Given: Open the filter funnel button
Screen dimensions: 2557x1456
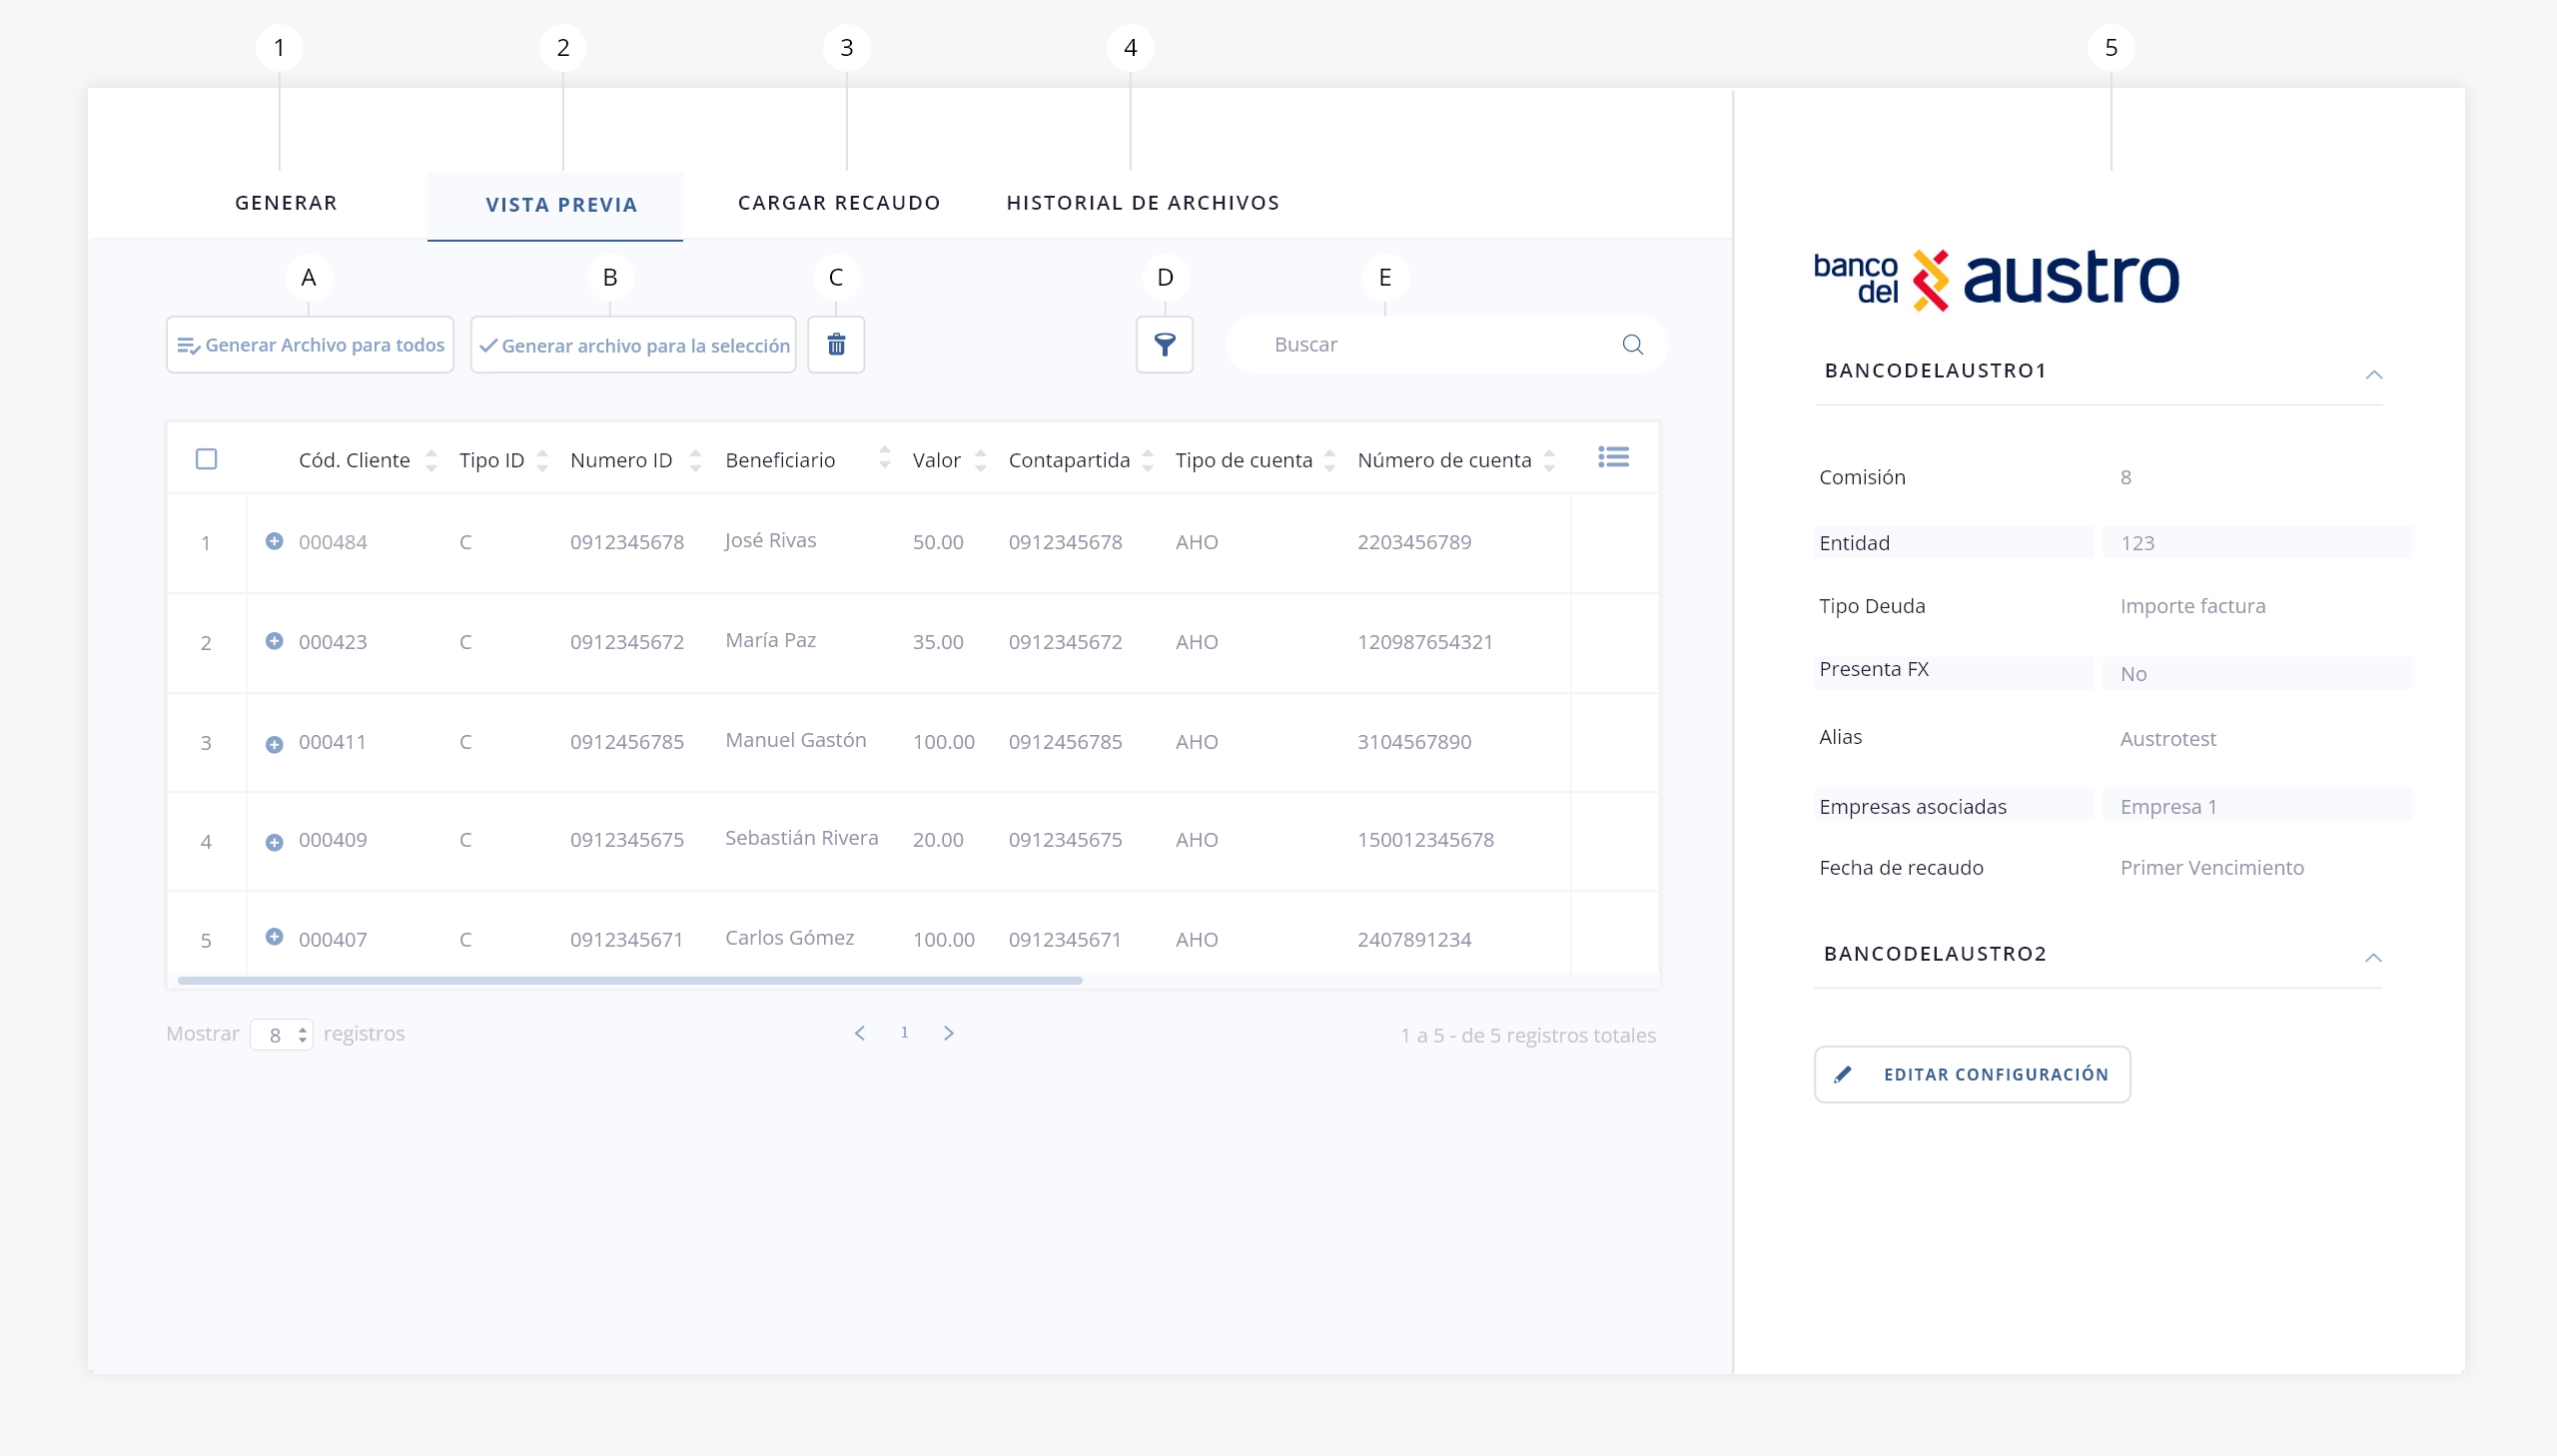Looking at the screenshot, I should click(x=1164, y=345).
